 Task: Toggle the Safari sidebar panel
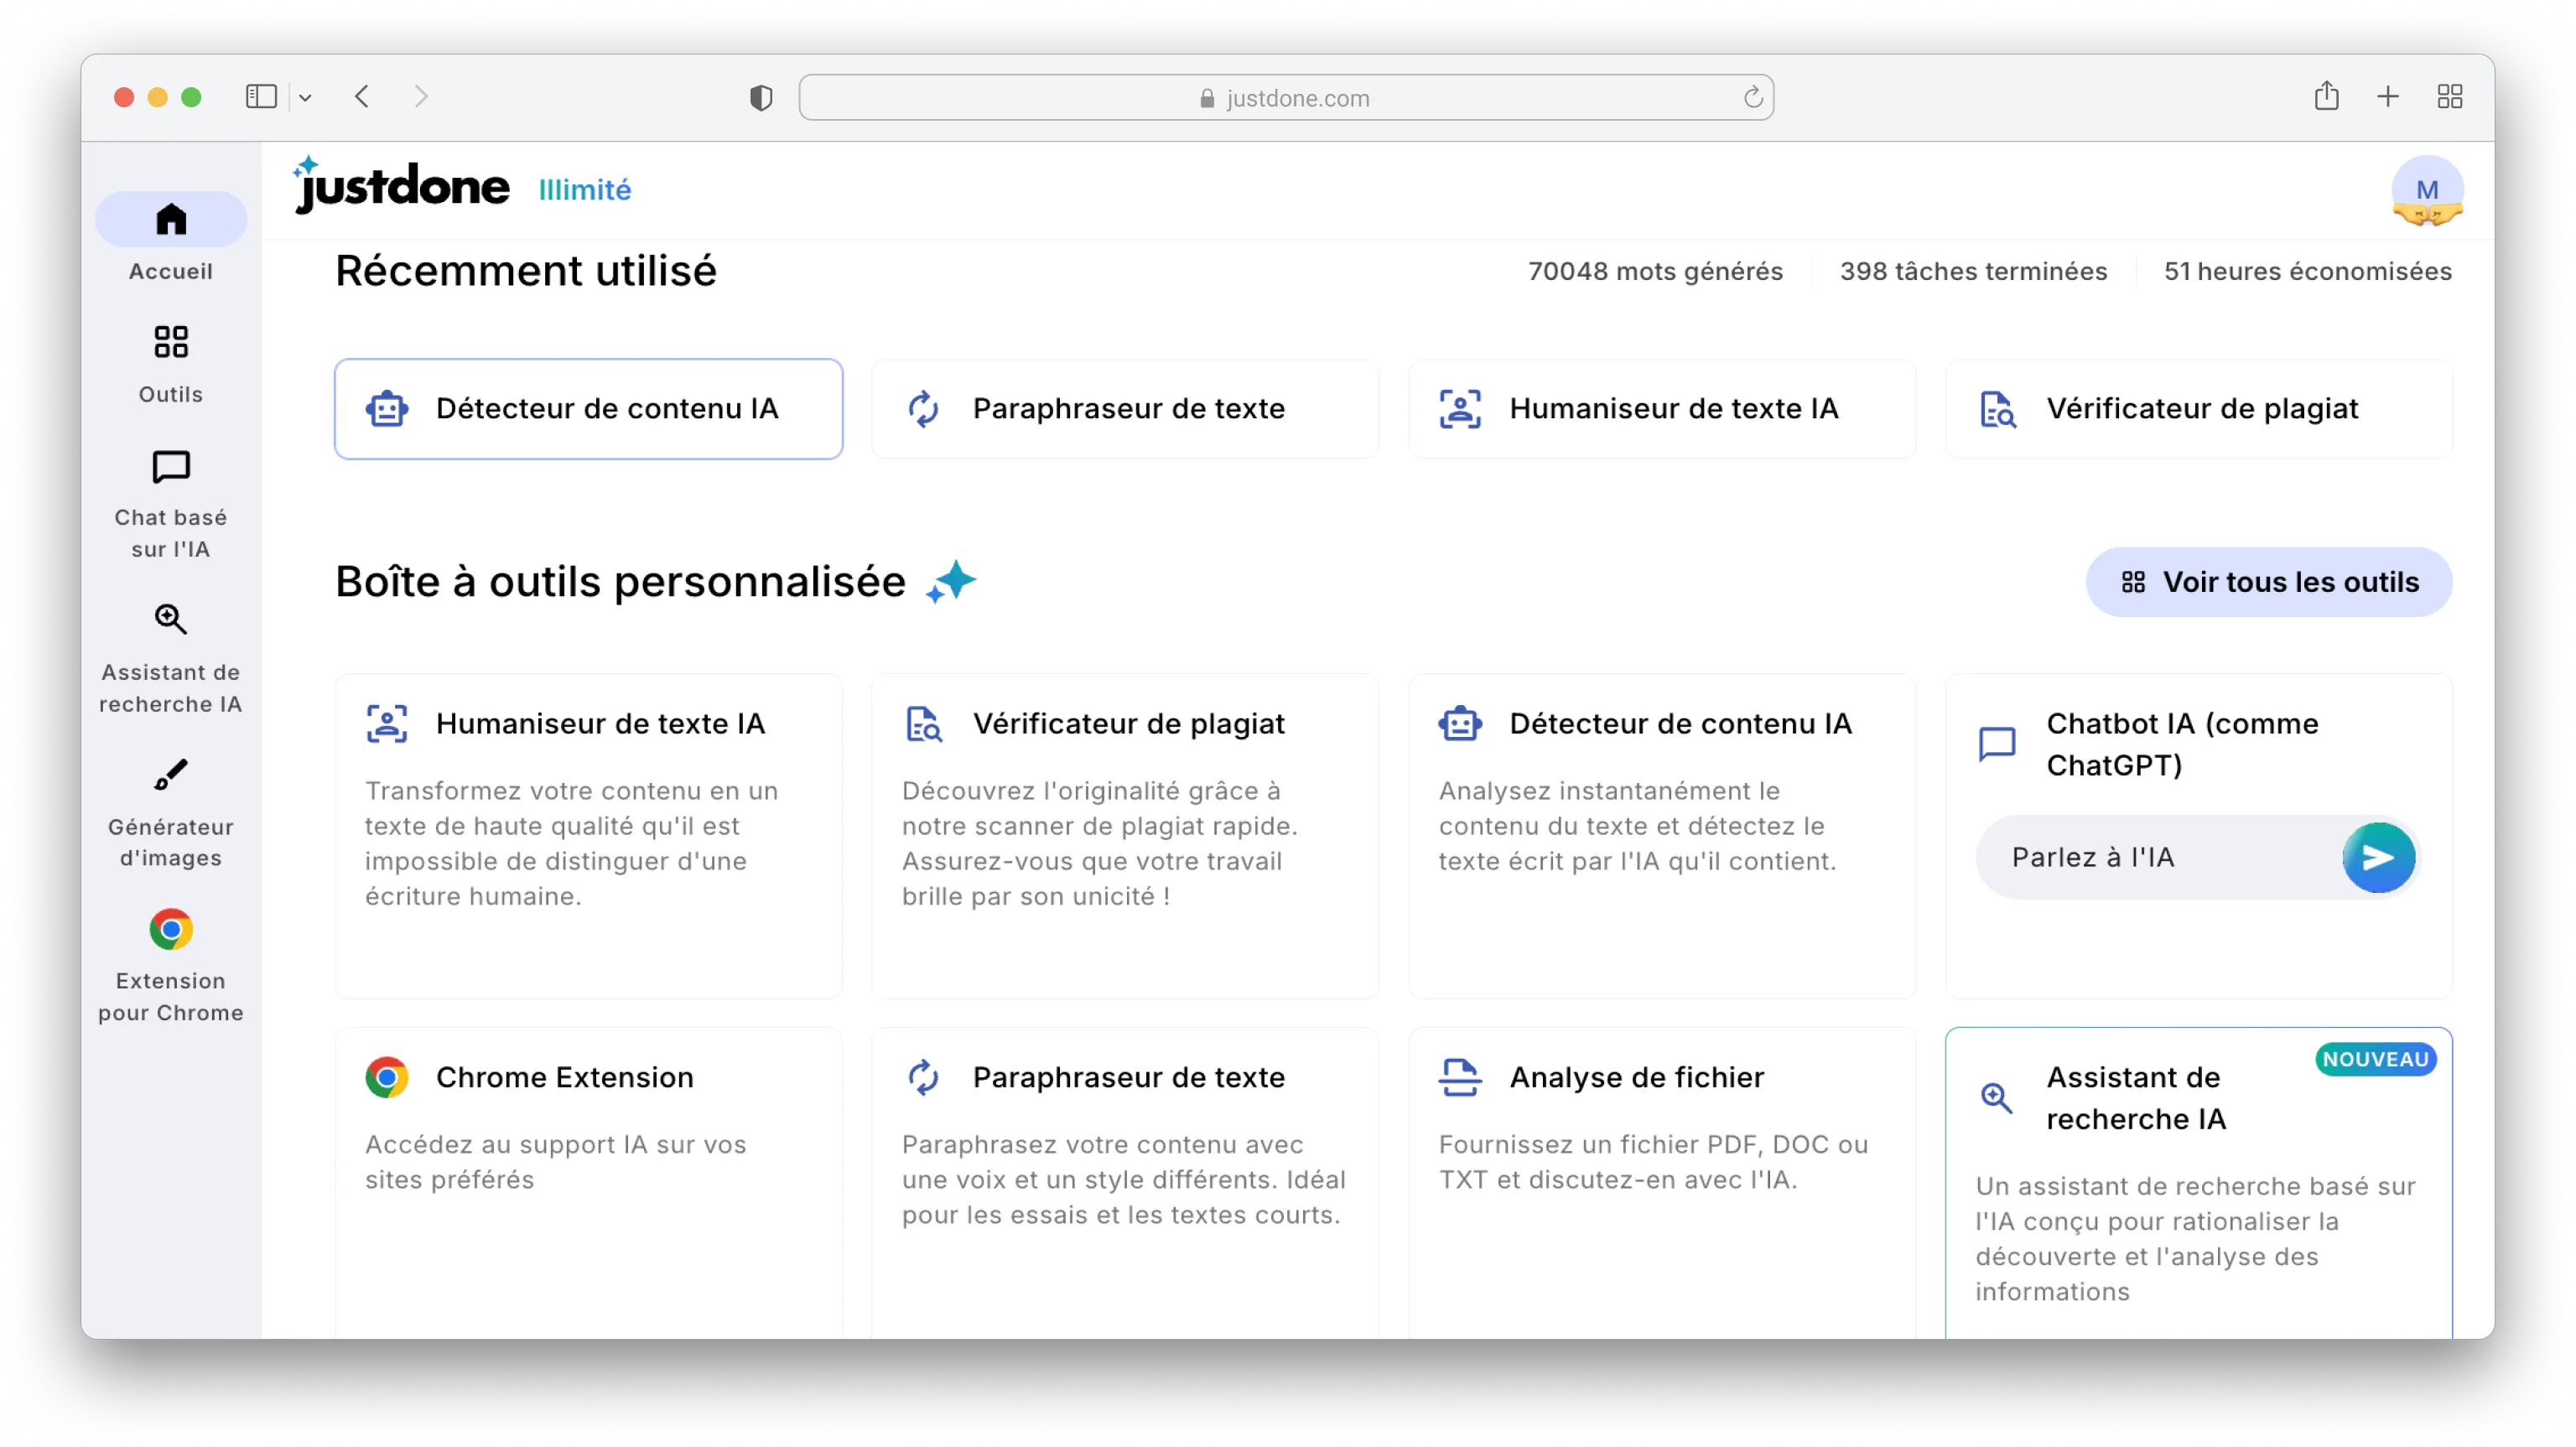pyautogui.click(x=261, y=97)
